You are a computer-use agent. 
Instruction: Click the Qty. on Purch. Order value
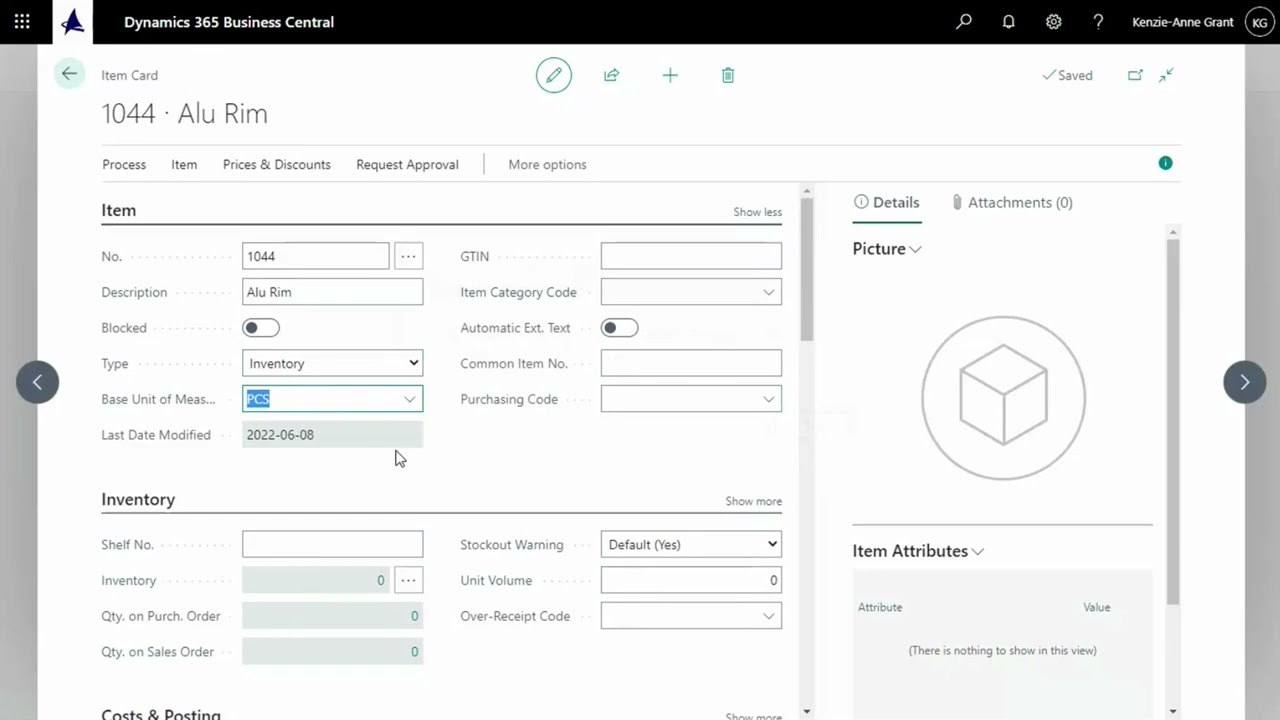coord(332,616)
